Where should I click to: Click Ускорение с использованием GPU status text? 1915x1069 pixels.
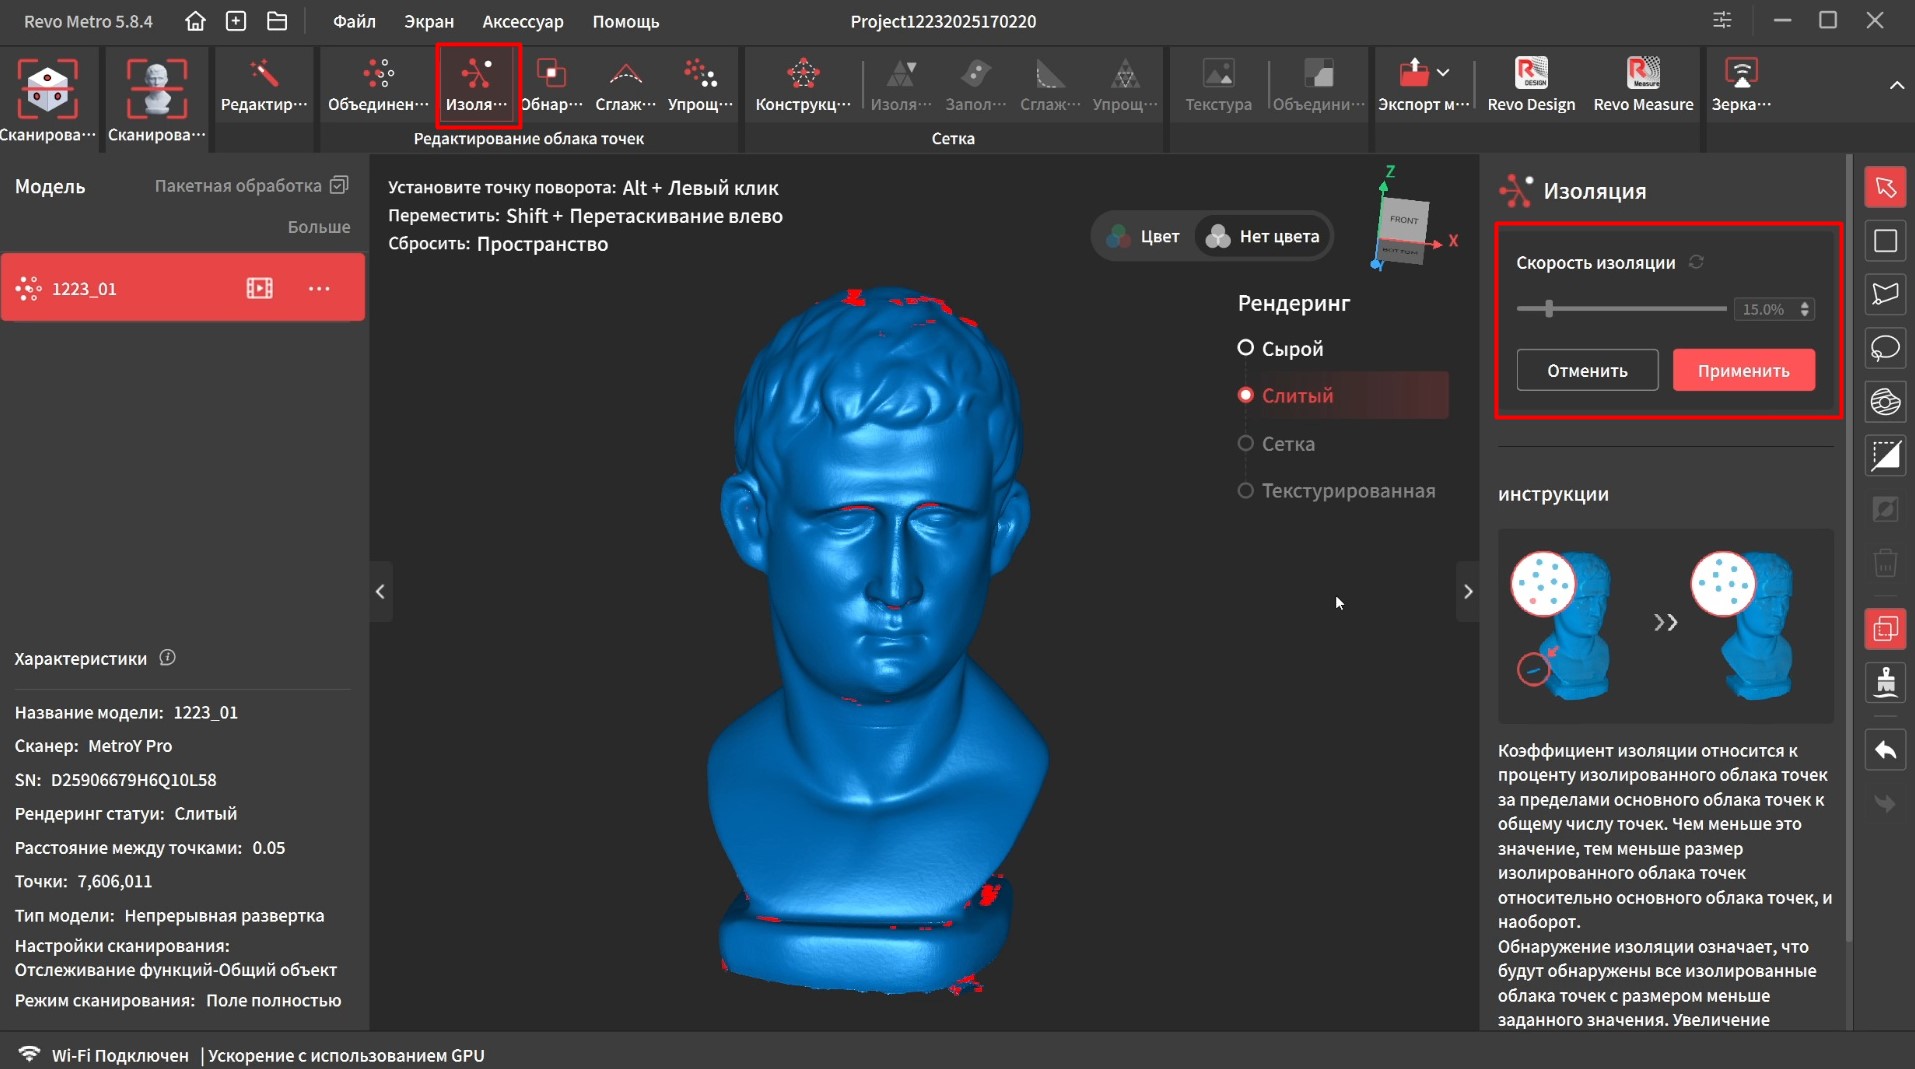(x=346, y=1055)
